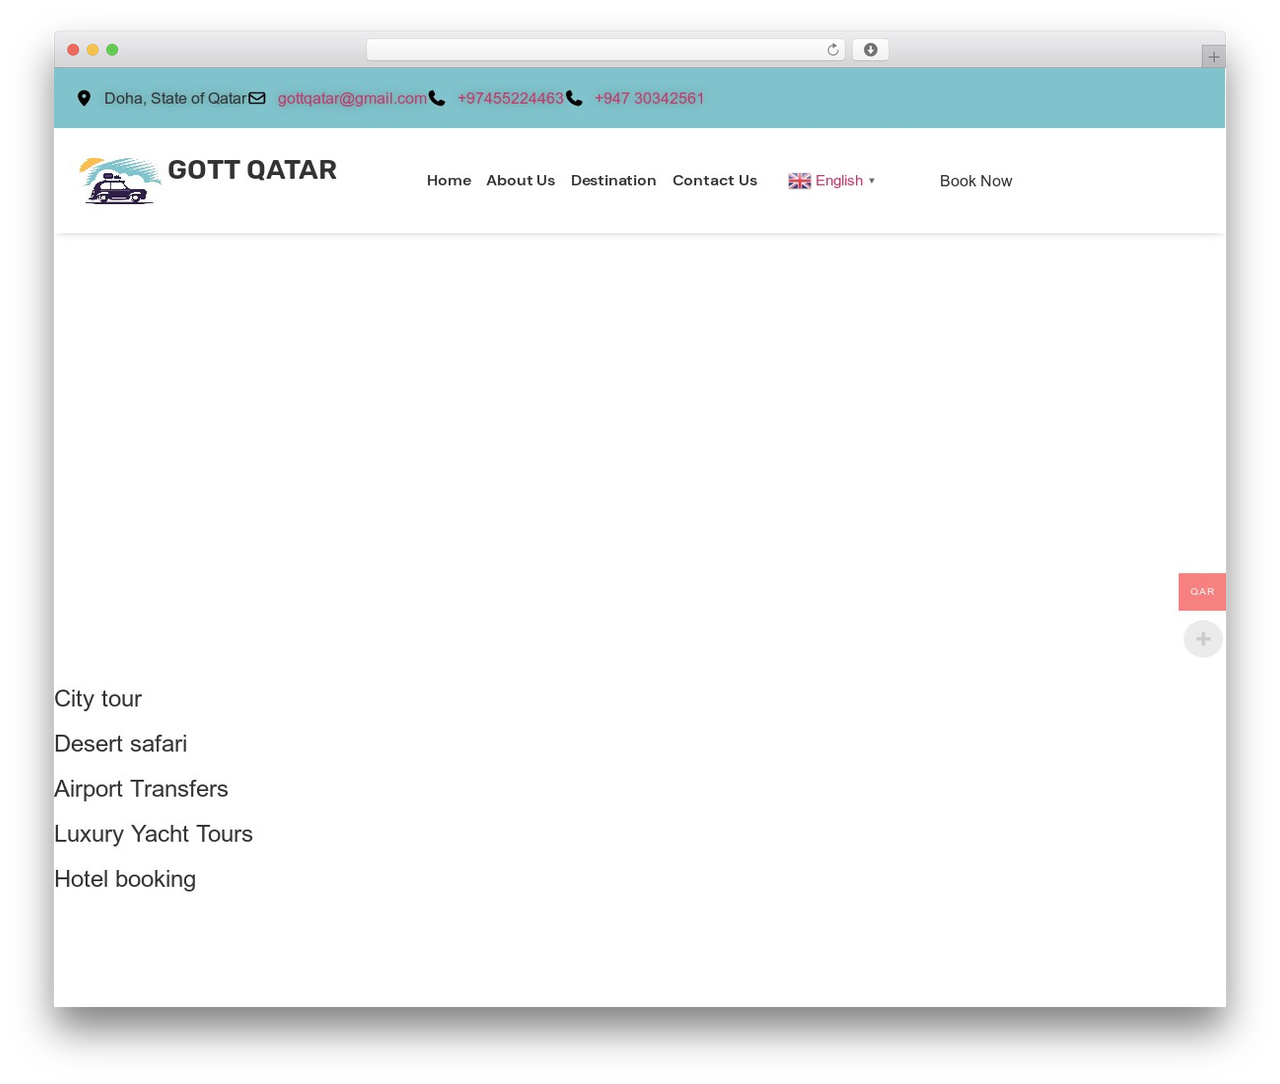Click the phone icon before +947 30342561
The height and width of the screenshot is (1084, 1280).
point(574,98)
